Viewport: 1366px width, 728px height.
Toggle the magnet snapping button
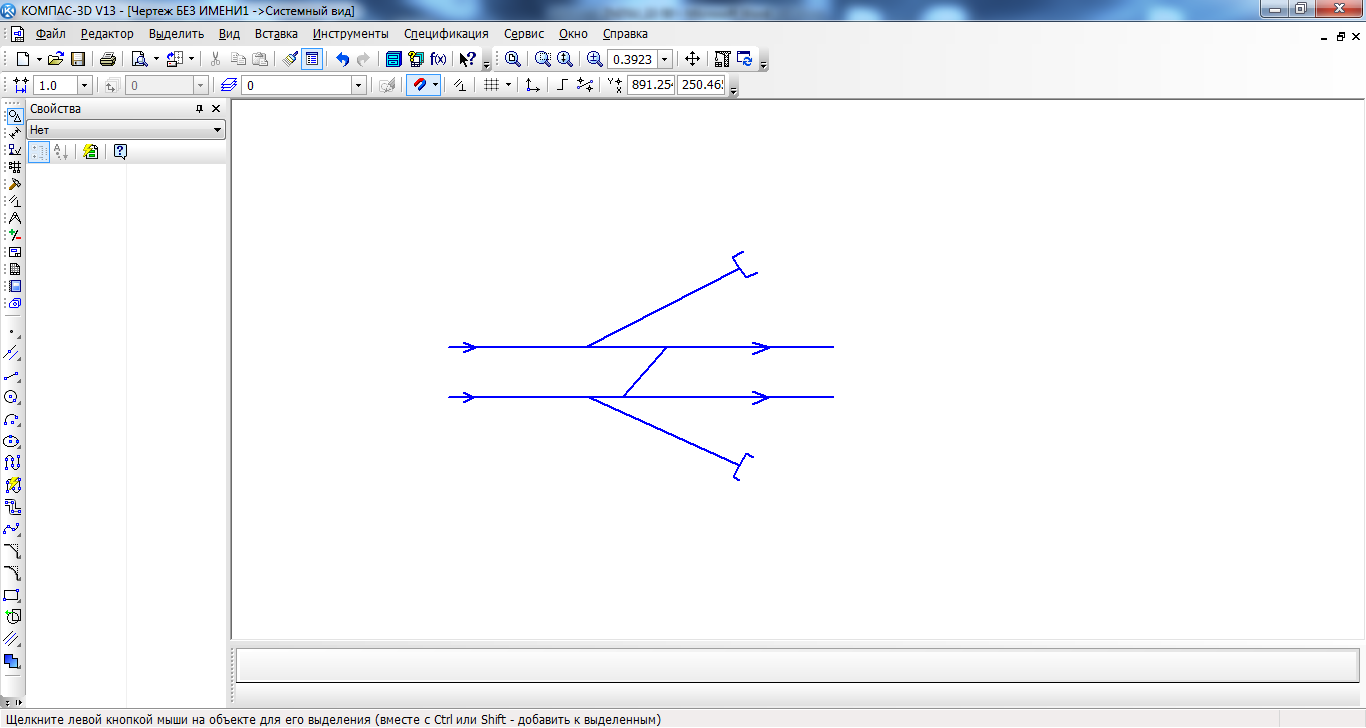tap(419, 86)
